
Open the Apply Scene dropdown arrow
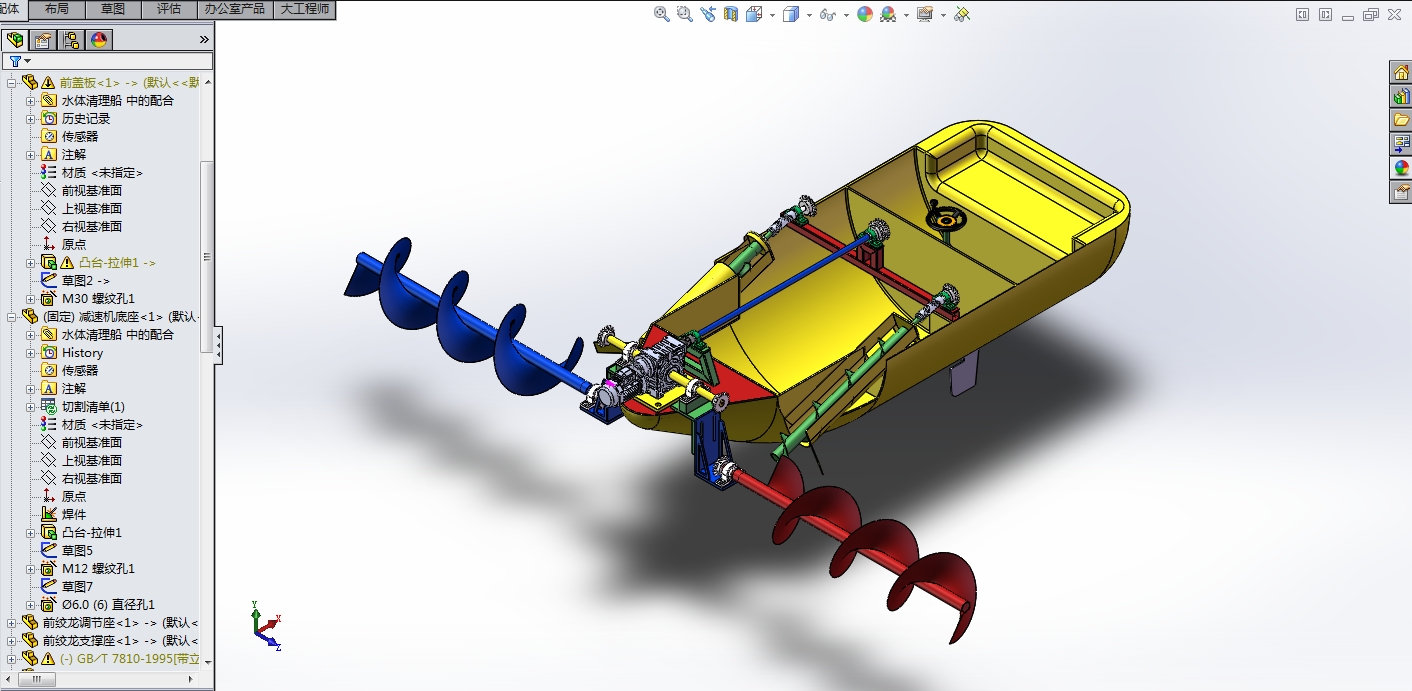[906, 15]
